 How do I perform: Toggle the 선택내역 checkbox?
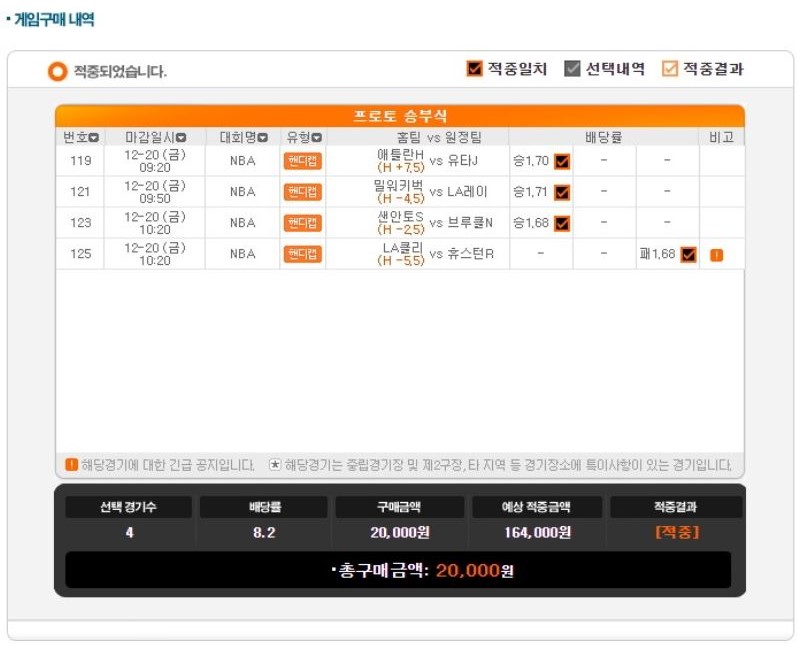572,69
